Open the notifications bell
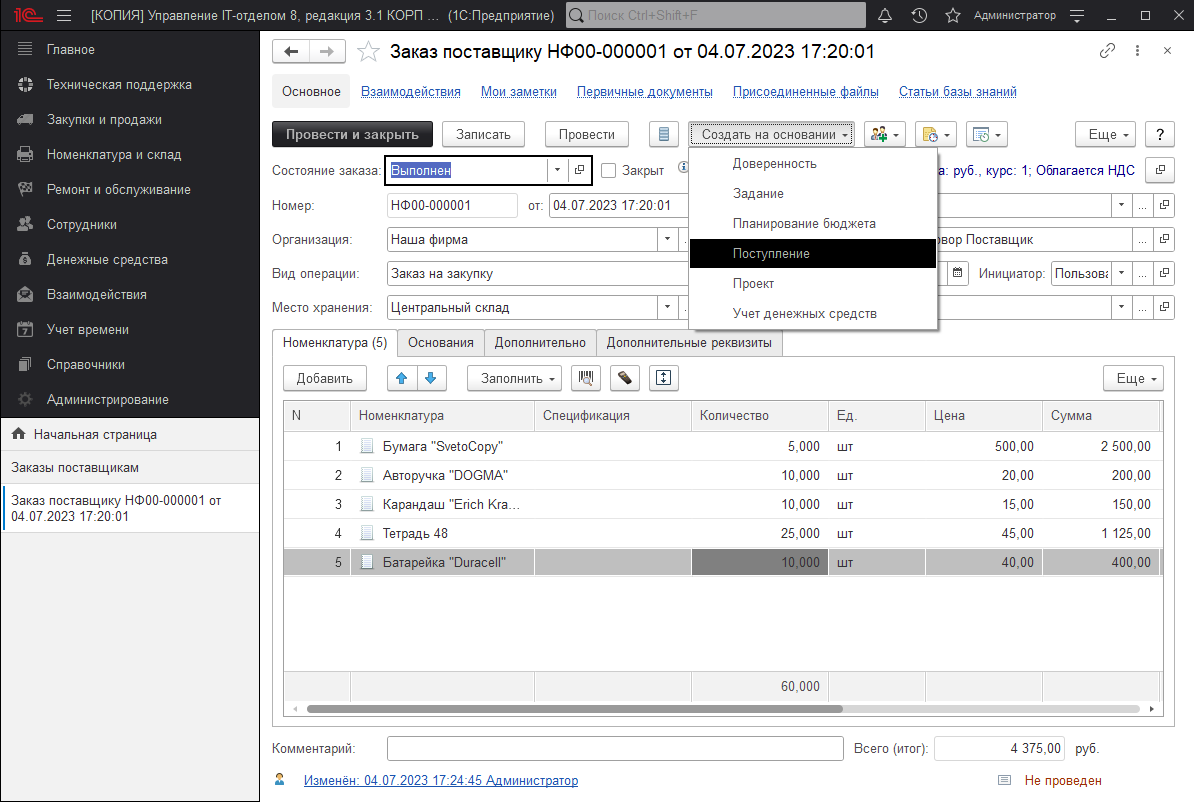 pos(885,16)
